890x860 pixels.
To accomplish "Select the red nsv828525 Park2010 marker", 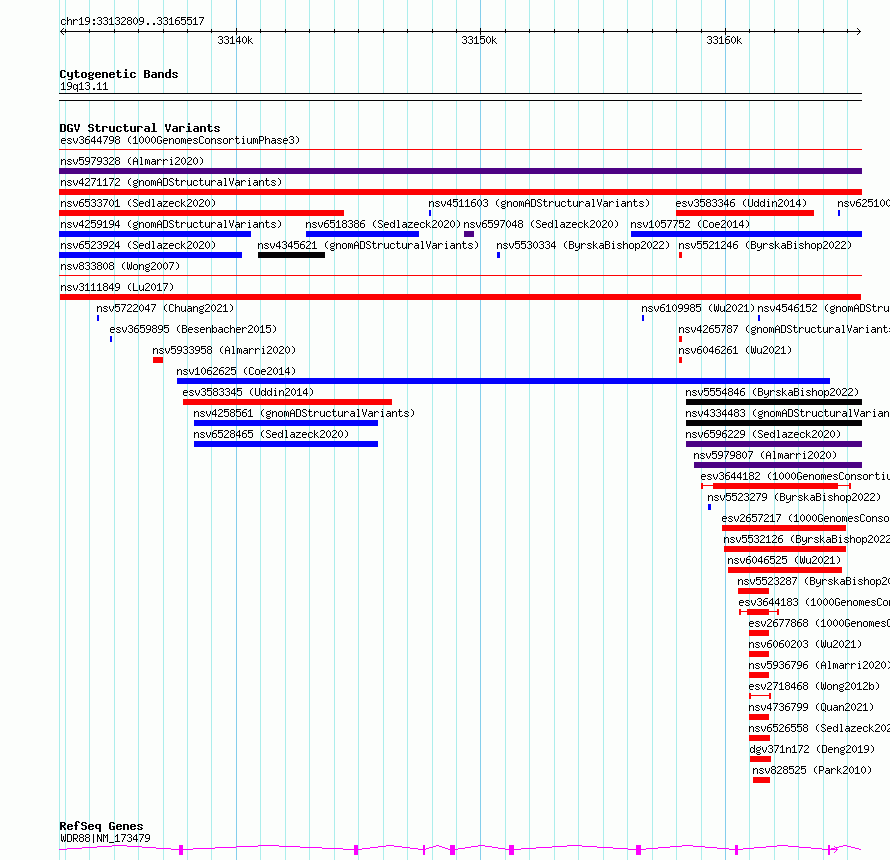I will pyautogui.click(x=762, y=780).
